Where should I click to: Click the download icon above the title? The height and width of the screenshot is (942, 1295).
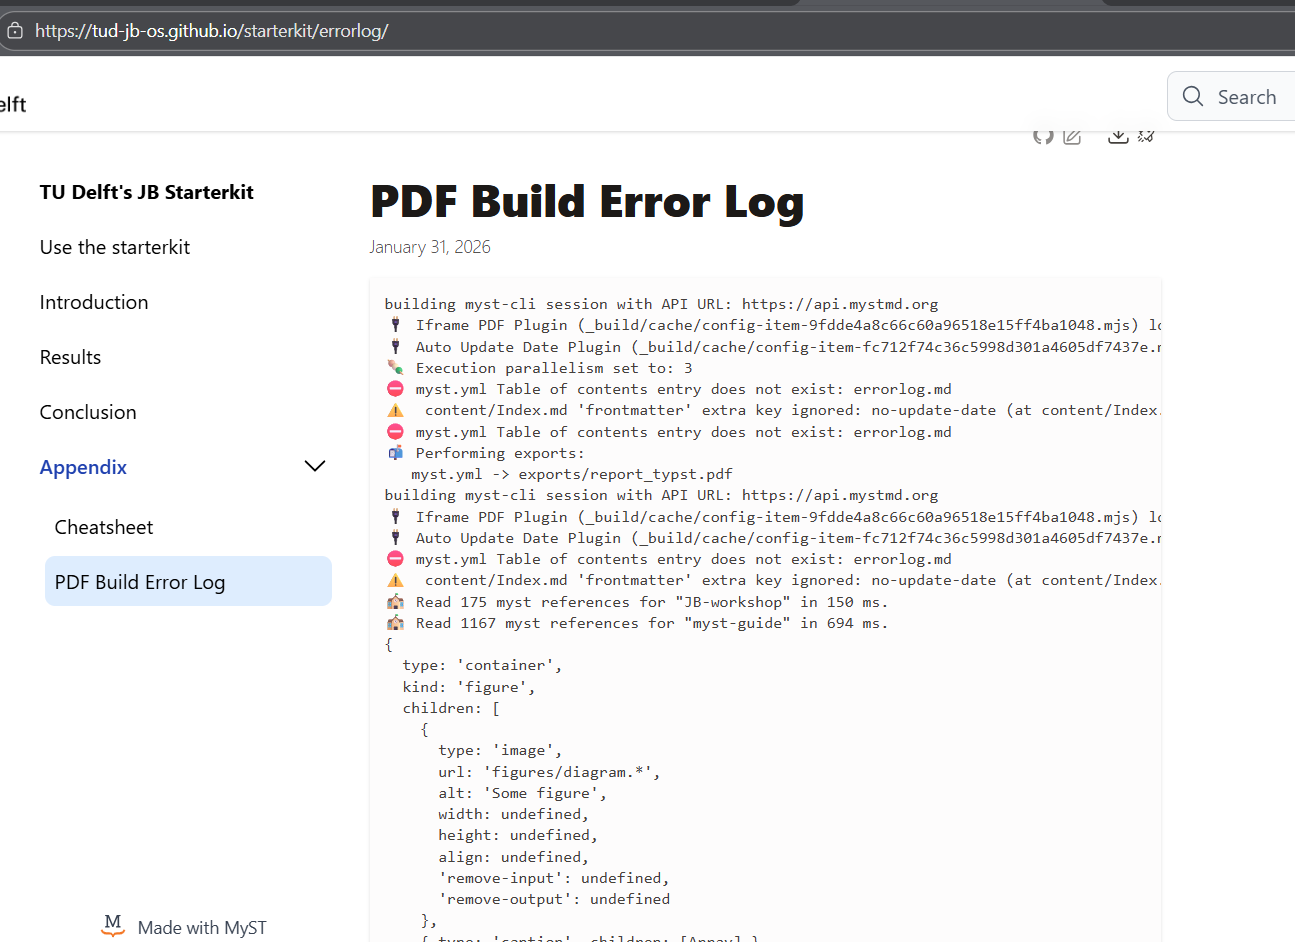tap(1118, 136)
